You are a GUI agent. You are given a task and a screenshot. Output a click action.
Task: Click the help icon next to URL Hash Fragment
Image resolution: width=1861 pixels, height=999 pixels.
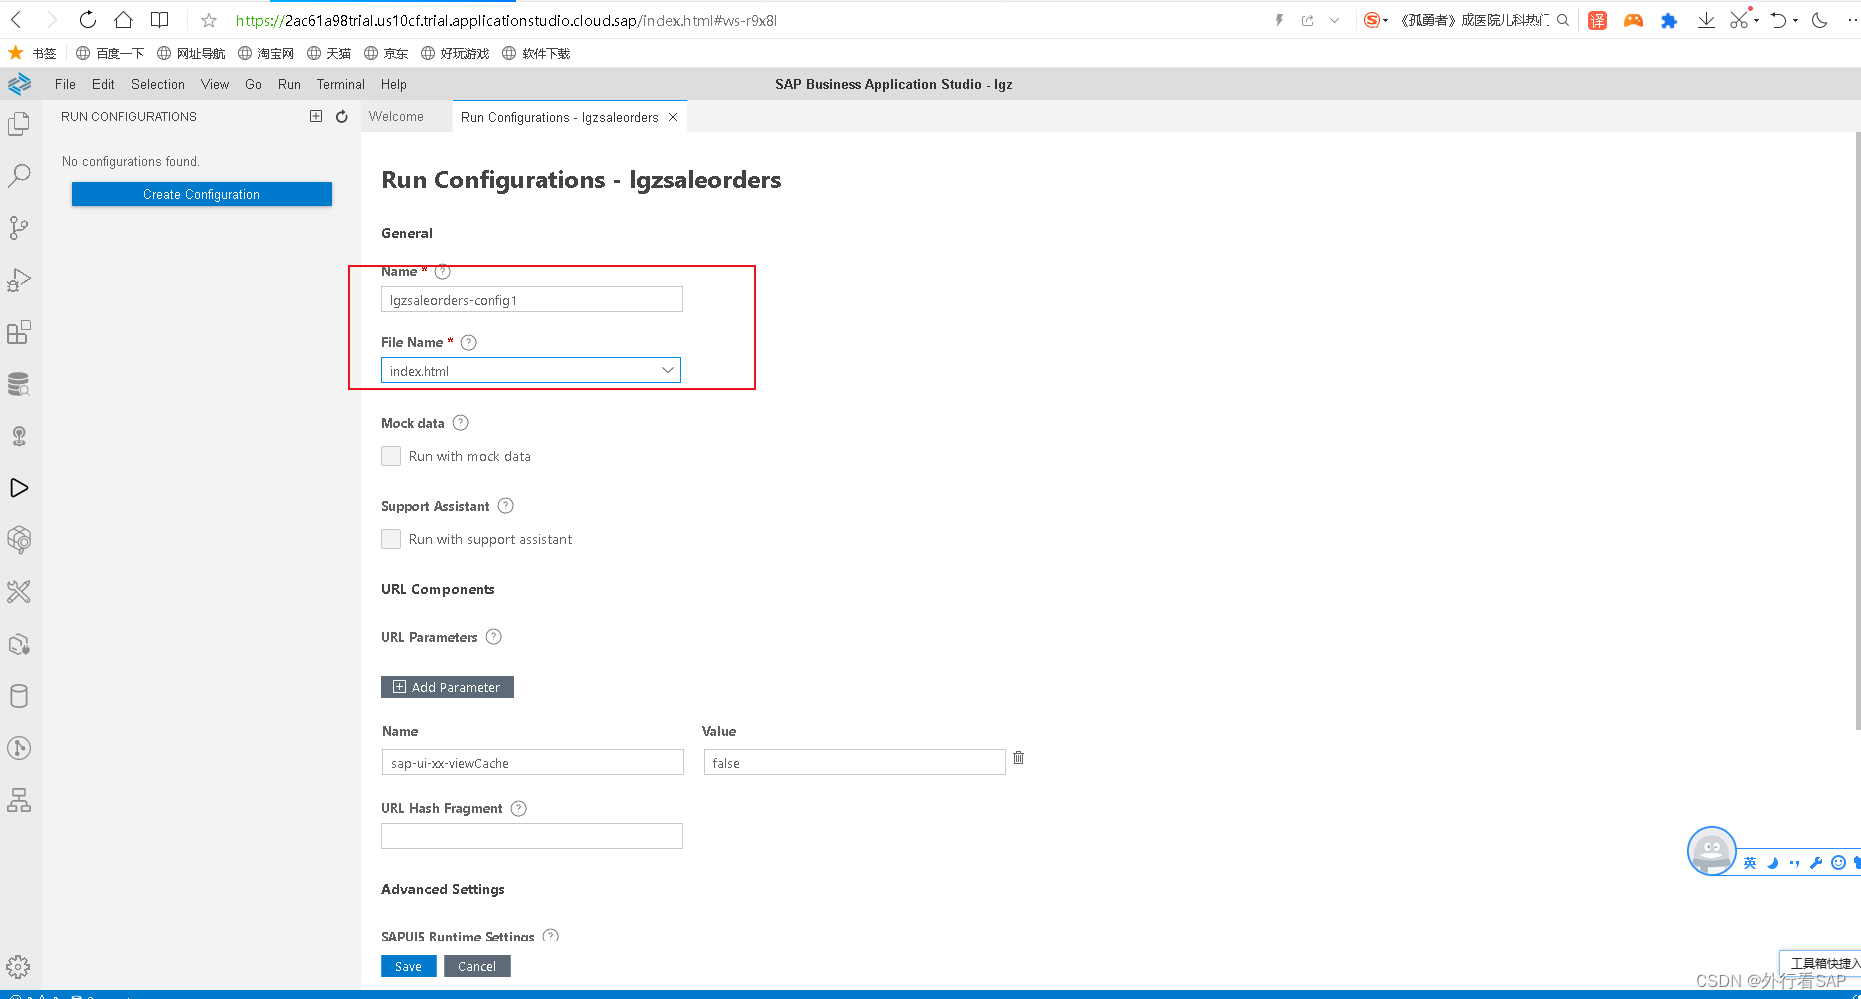tap(519, 808)
